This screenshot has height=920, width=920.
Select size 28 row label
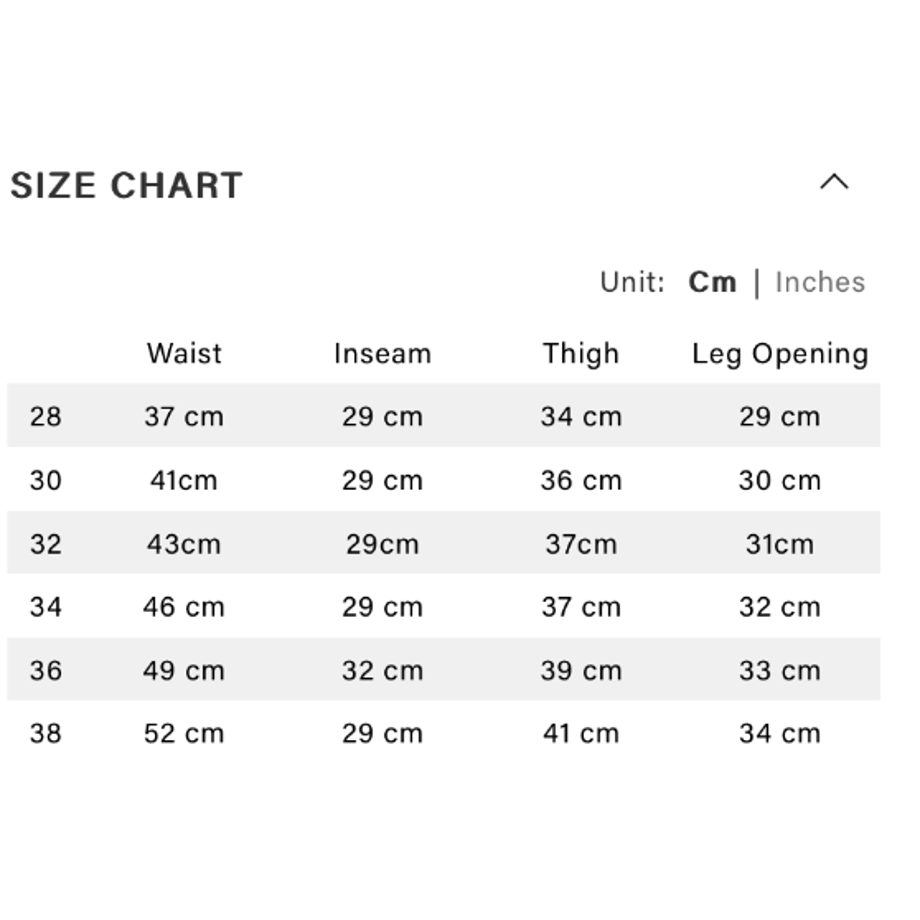coord(46,417)
